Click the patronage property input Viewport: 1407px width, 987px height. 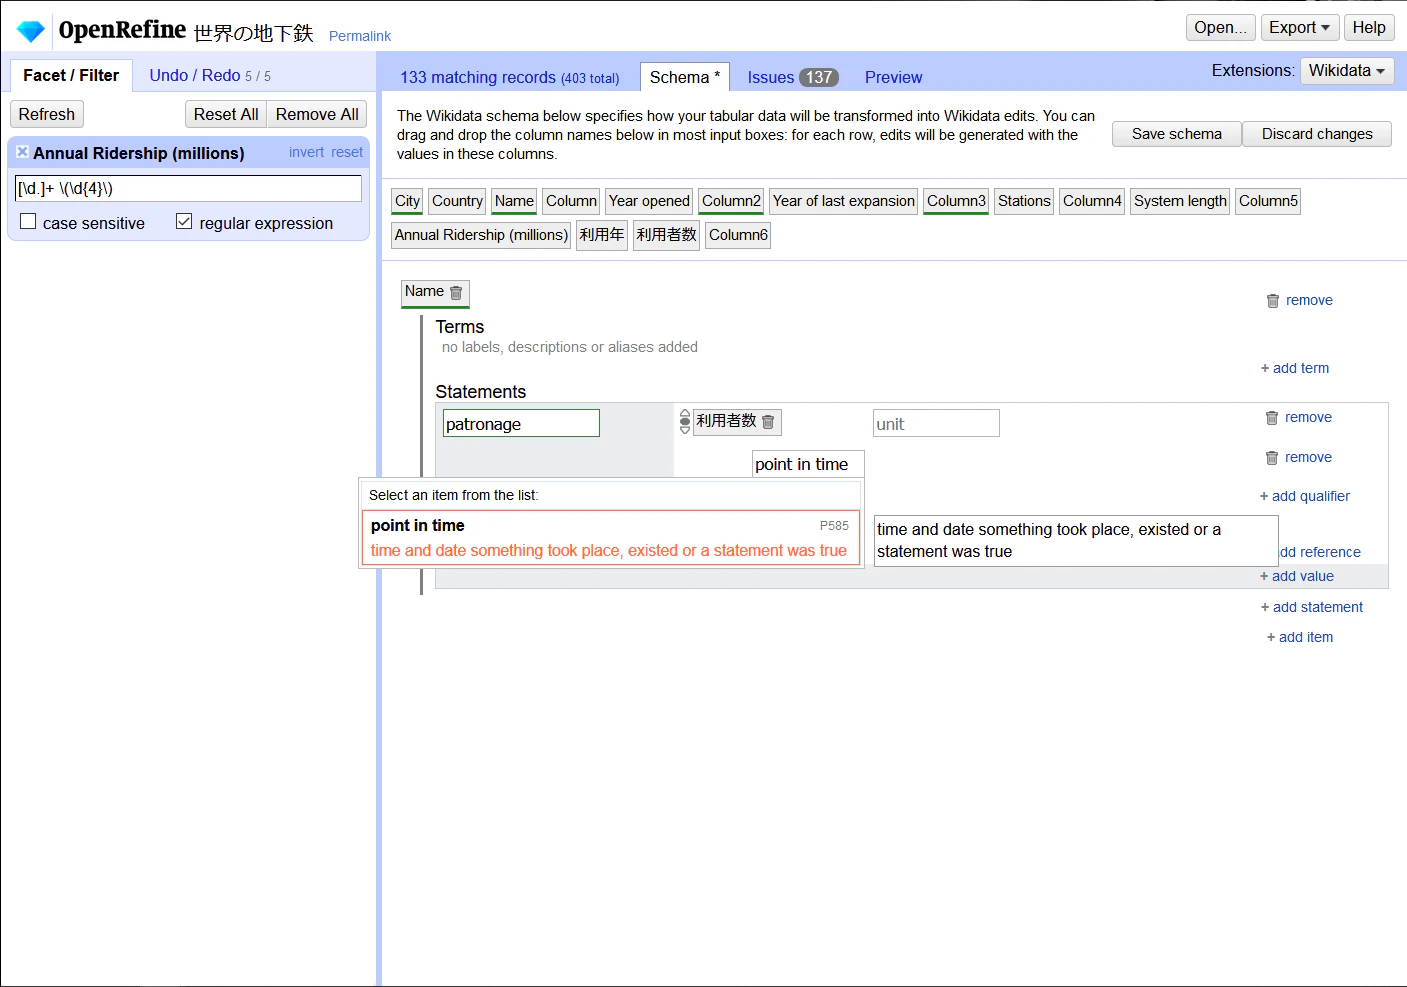click(x=521, y=423)
